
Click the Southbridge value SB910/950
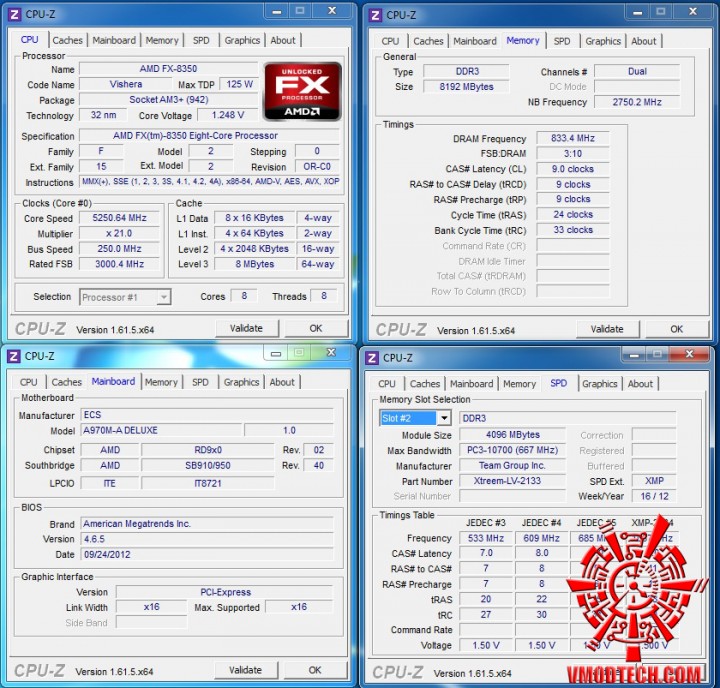pos(208,465)
